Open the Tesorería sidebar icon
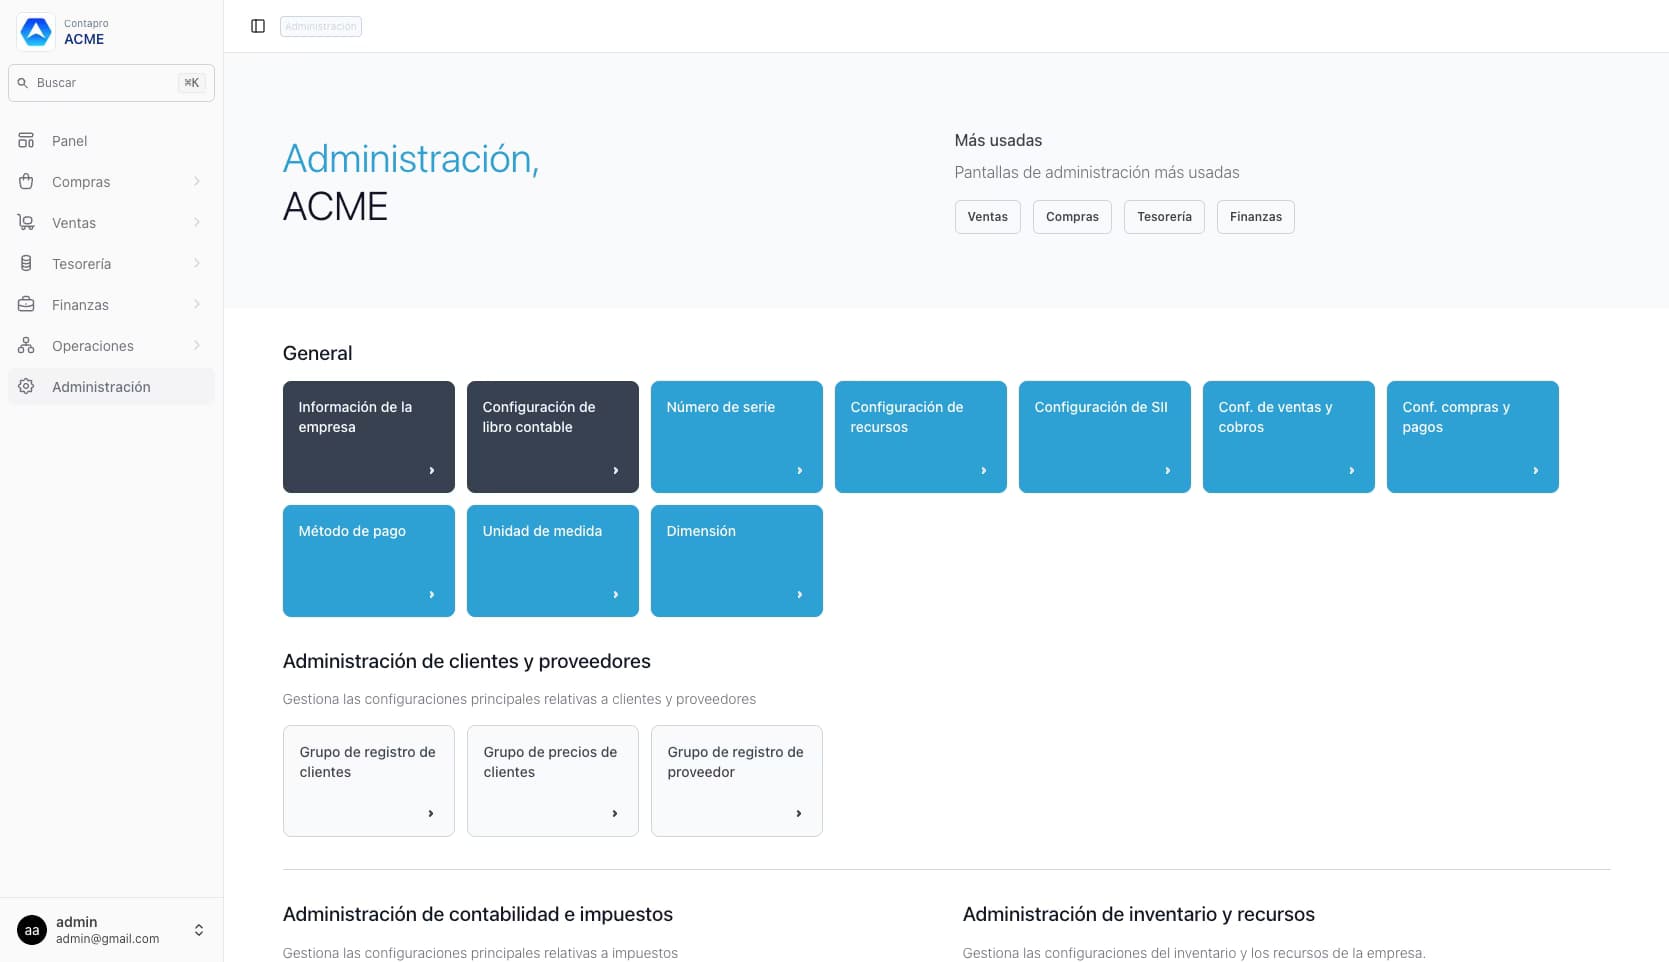 [x=26, y=263]
